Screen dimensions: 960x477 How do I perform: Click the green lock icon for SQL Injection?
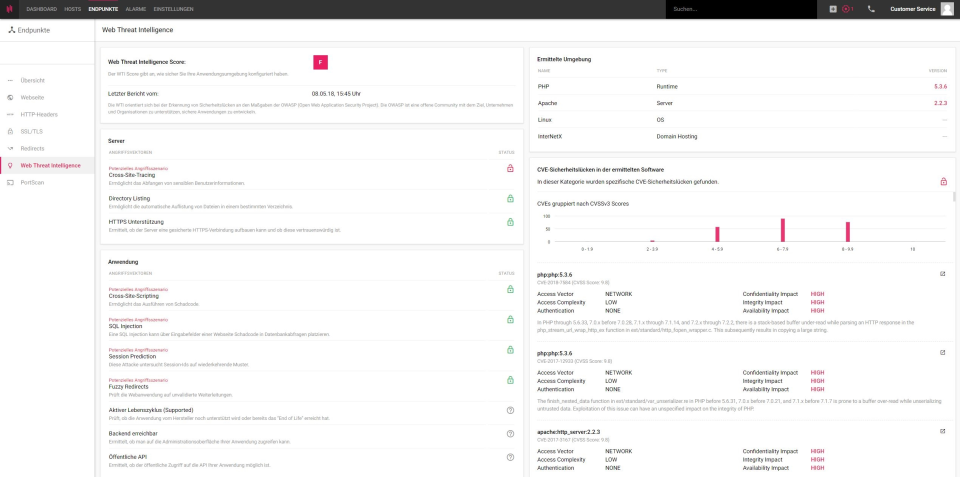[510, 319]
